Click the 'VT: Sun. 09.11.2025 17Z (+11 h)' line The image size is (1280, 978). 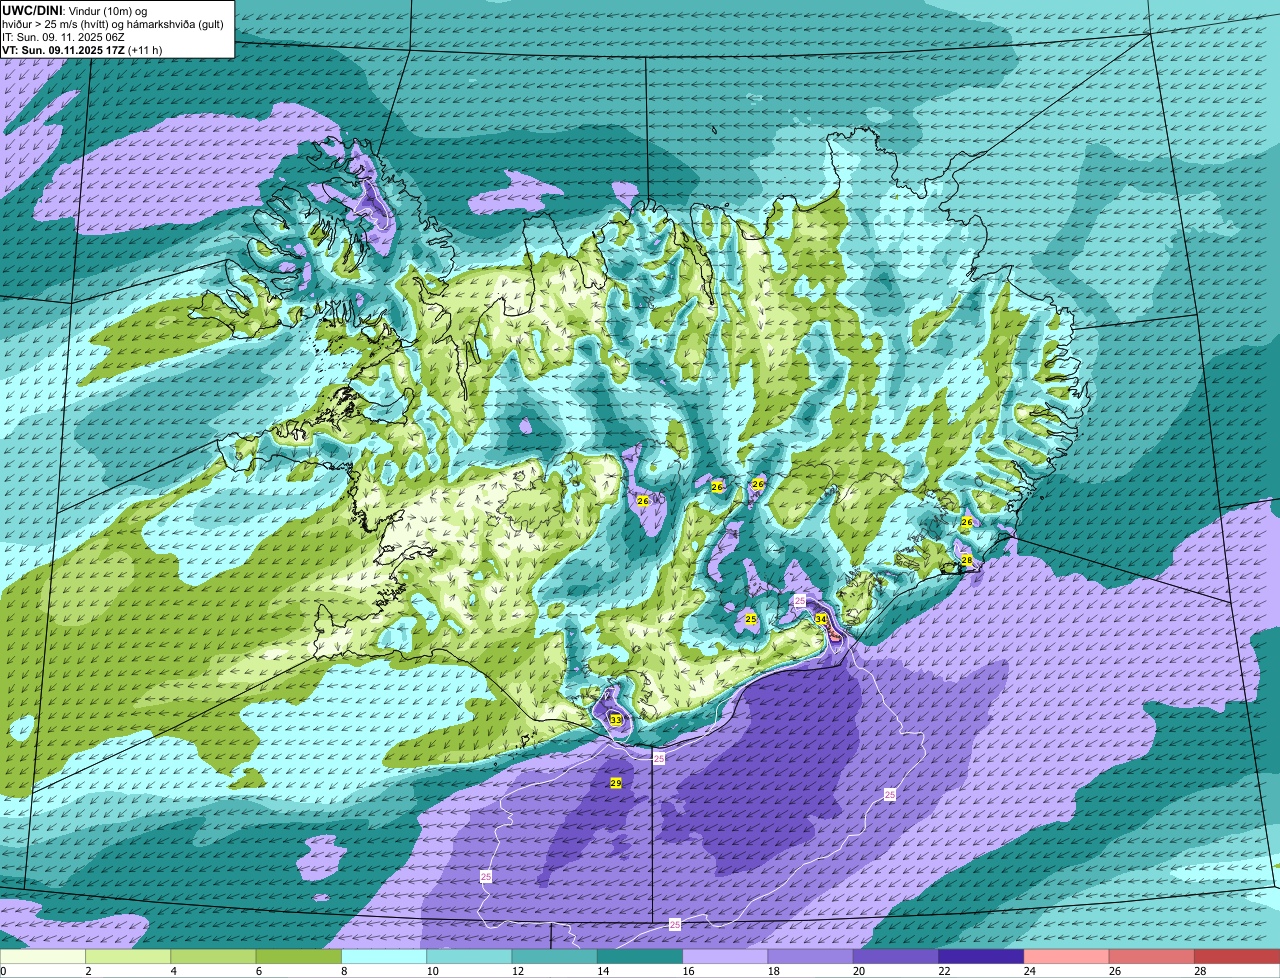(x=82, y=50)
